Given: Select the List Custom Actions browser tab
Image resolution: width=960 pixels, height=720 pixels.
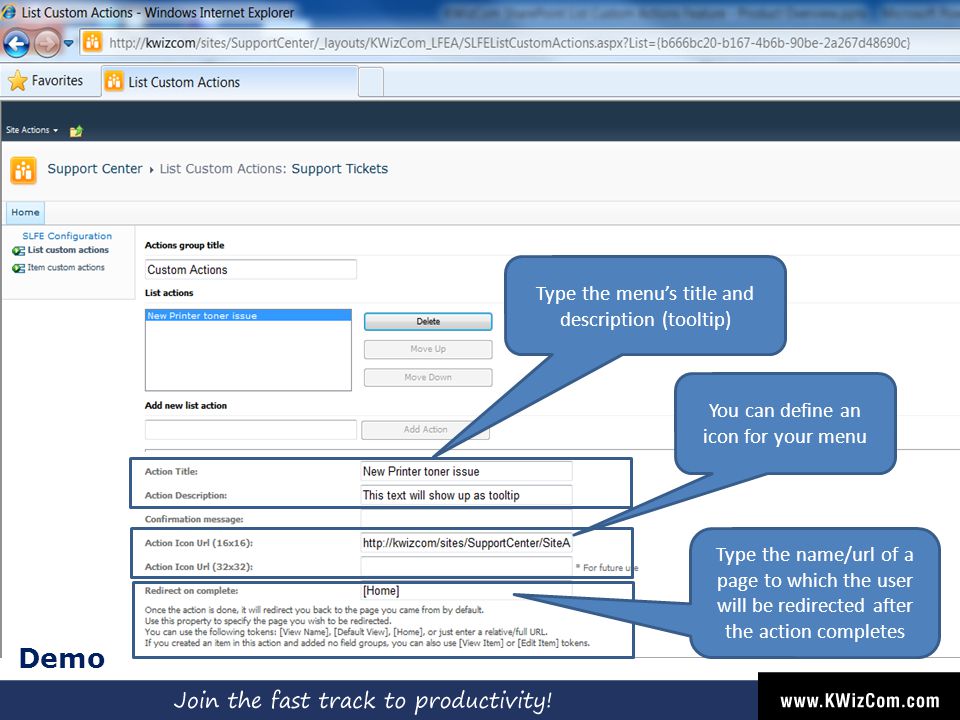Looking at the screenshot, I should 230,82.
